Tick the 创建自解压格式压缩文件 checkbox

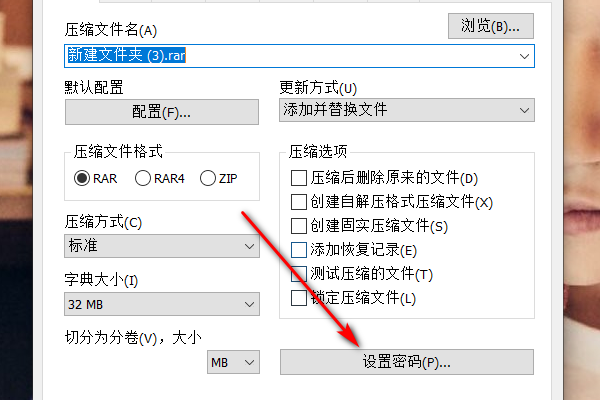click(x=298, y=203)
